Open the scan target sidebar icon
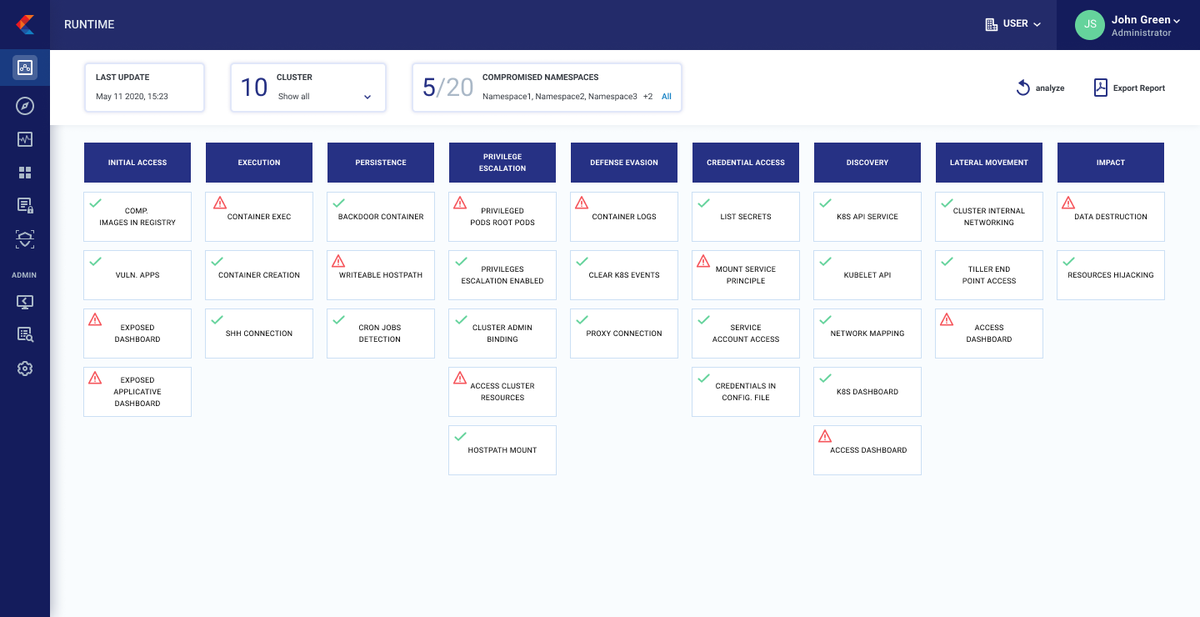The width and height of the screenshot is (1200, 617). click(25, 239)
